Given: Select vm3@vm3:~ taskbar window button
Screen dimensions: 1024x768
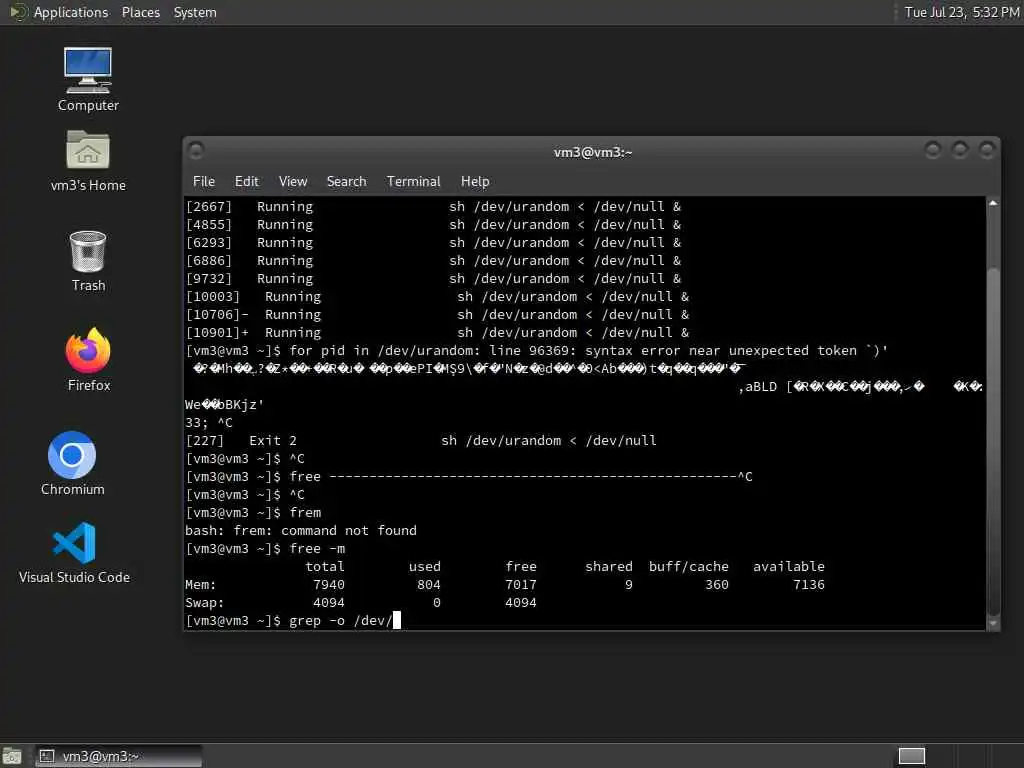Looking at the screenshot, I should pos(118,756).
